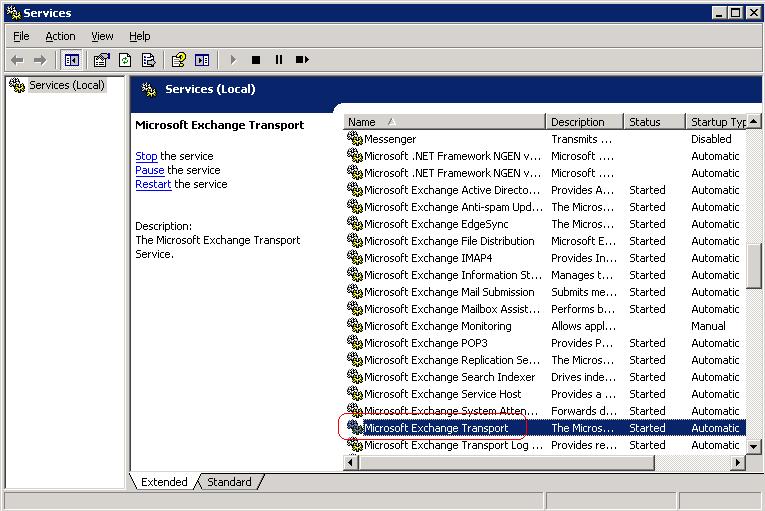Click the Pause the service link
Viewport: 765px width, 511px height.
149,170
